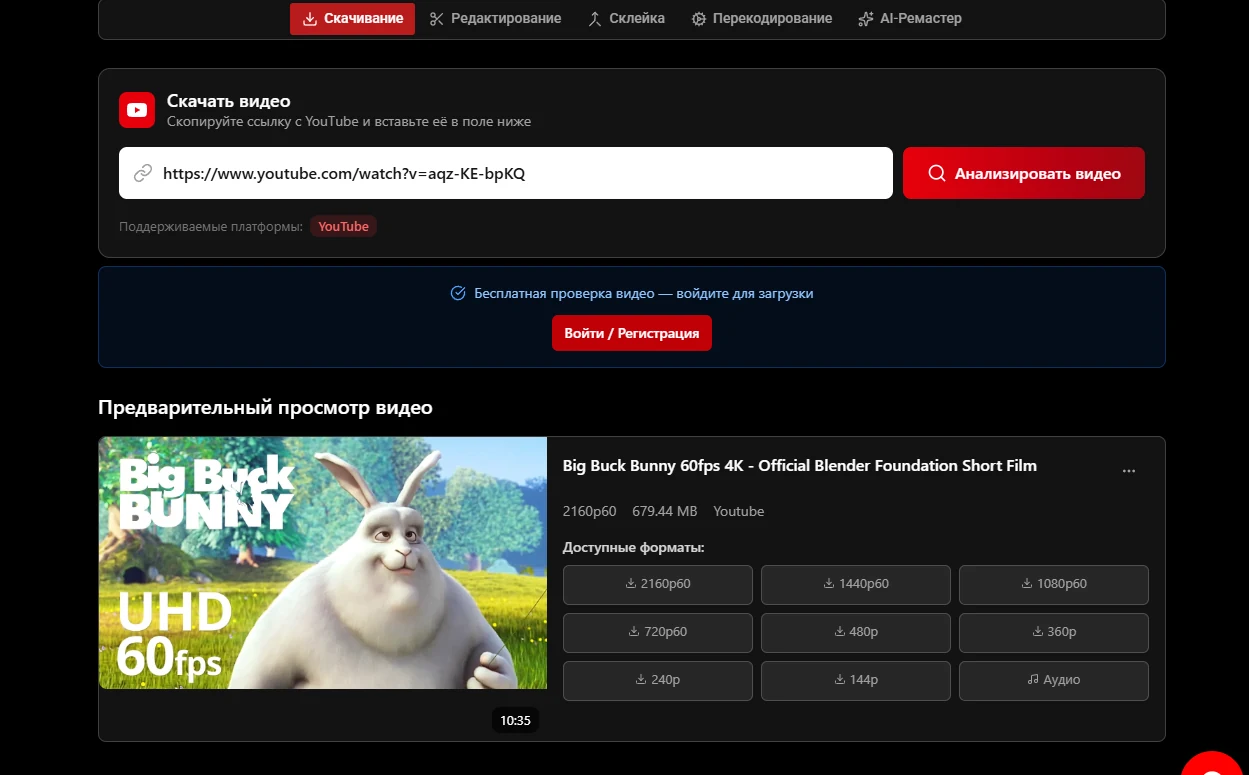
Task: Click the Big Buck Bunny video thumbnail
Action: pos(323,563)
